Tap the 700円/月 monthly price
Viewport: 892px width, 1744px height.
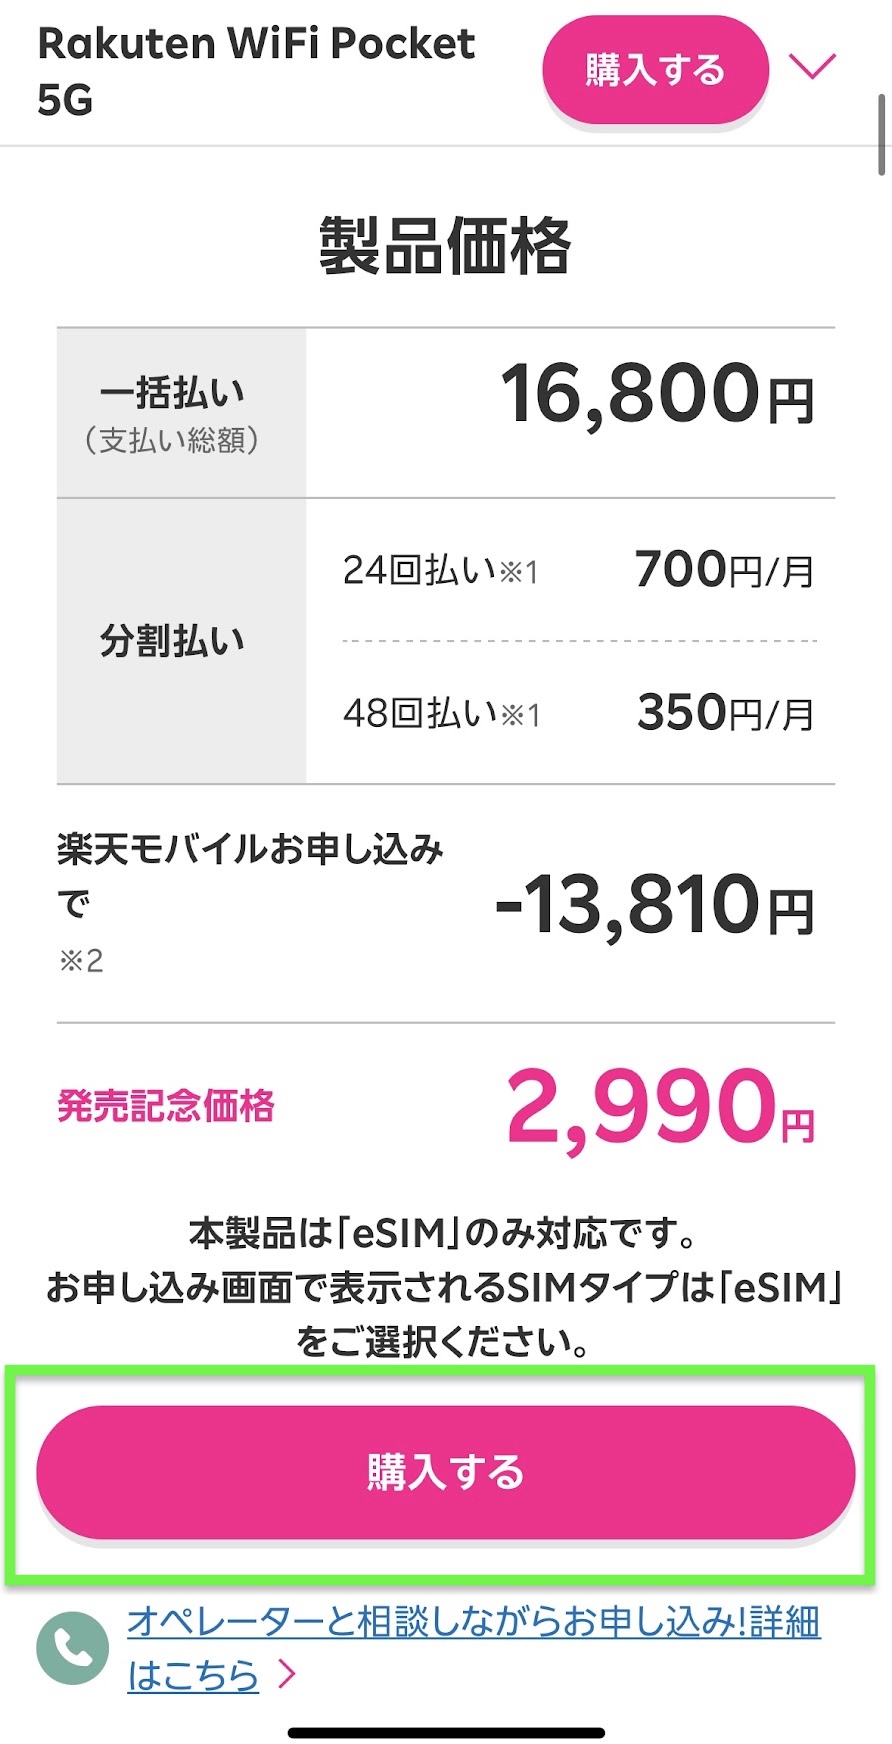pos(724,571)
